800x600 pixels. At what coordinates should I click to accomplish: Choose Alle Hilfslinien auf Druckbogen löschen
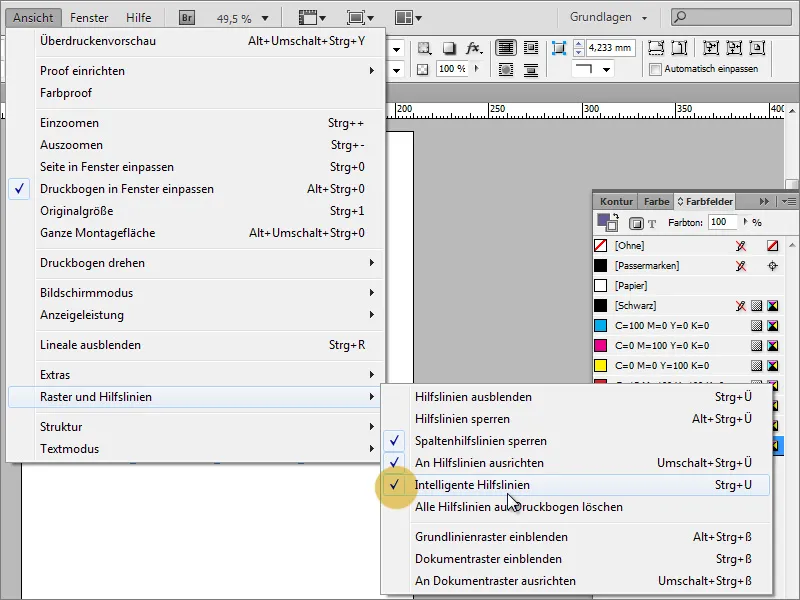click(576, 507)
